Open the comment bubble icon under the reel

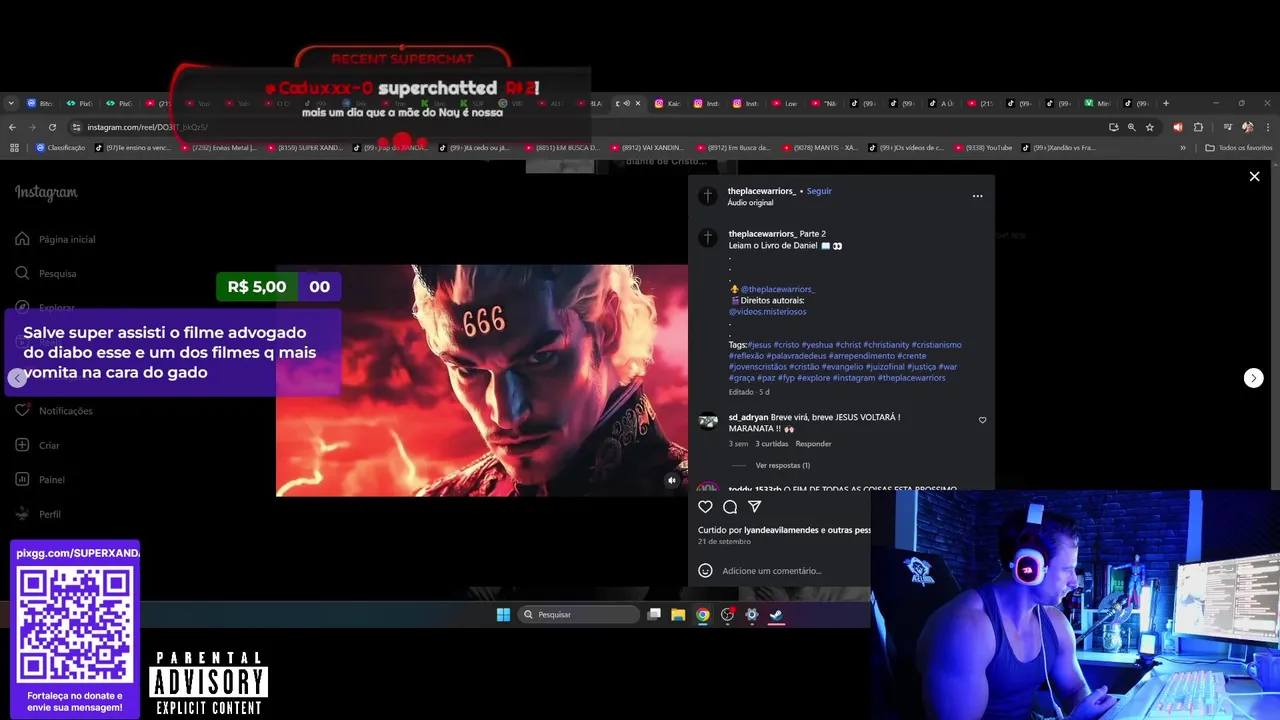(x=730, y=507)
